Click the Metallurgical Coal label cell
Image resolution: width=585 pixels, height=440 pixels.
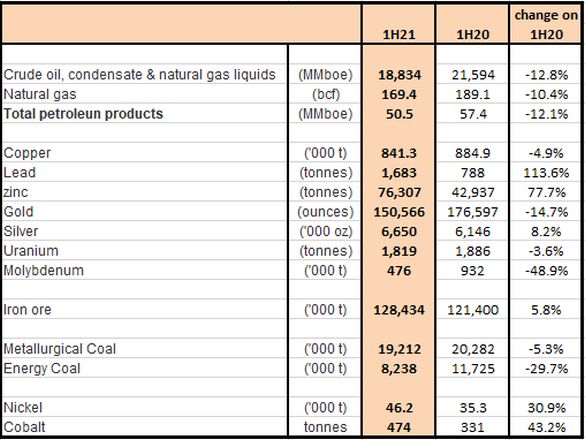145,349
